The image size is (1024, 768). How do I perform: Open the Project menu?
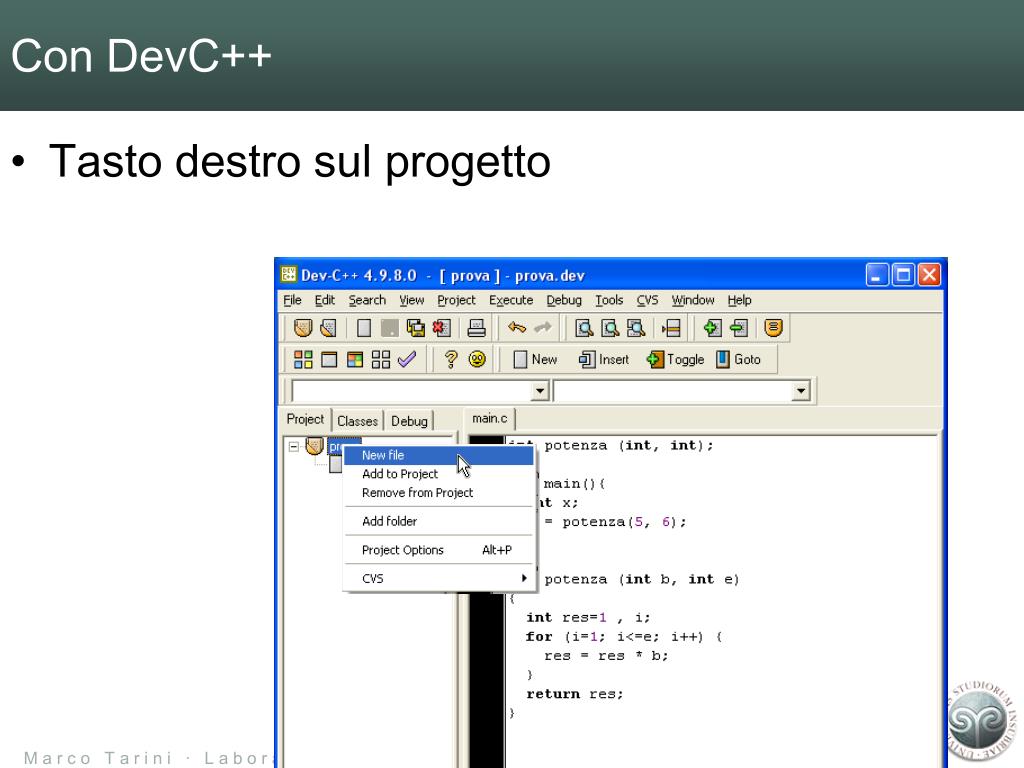pyautogui.click(x=456, y=300)
